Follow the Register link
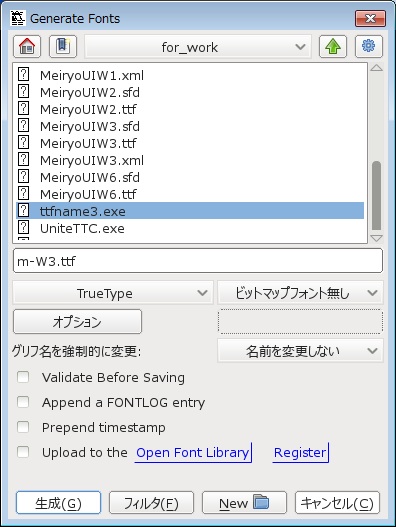Image resolution: width=396 pixels, height=527 pixels. click(x=300, y=452)
